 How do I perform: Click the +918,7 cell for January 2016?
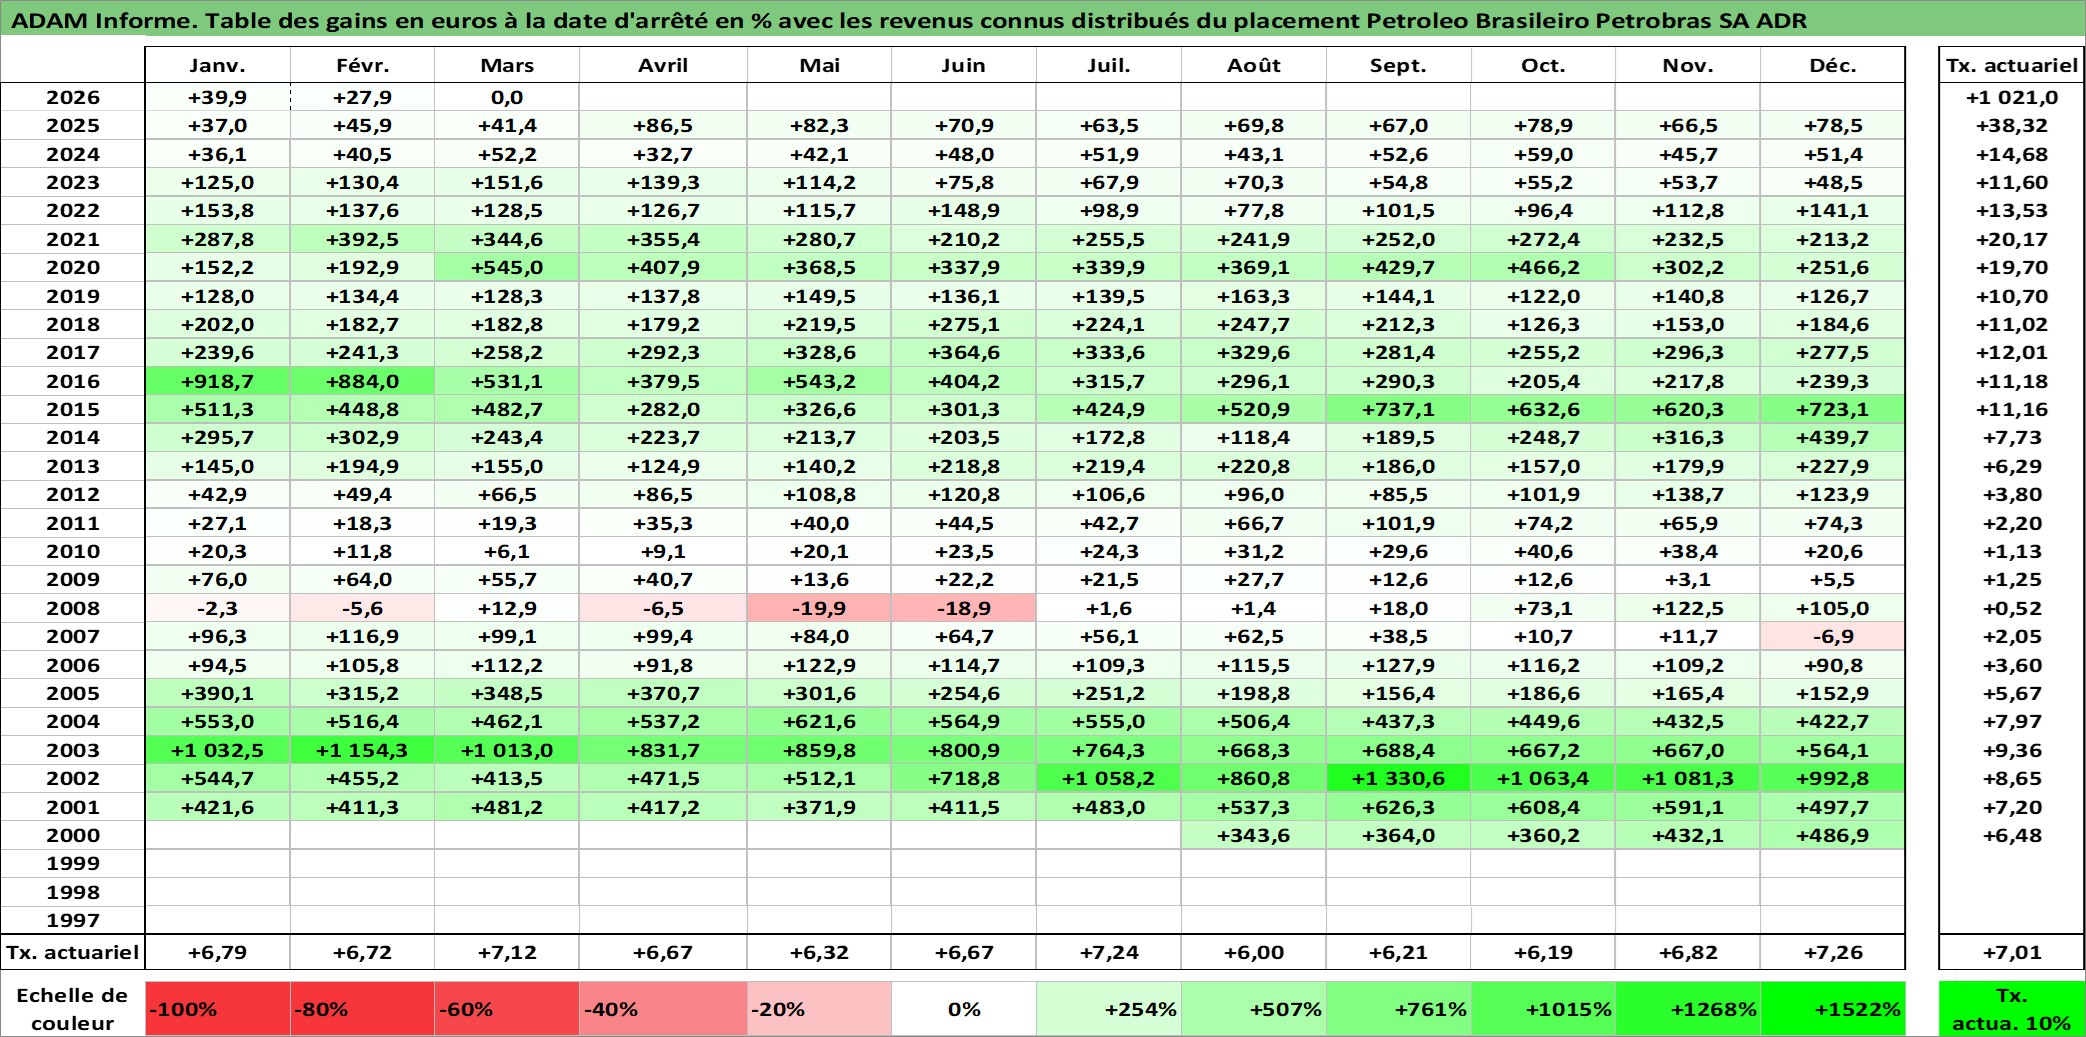point(218,381)
